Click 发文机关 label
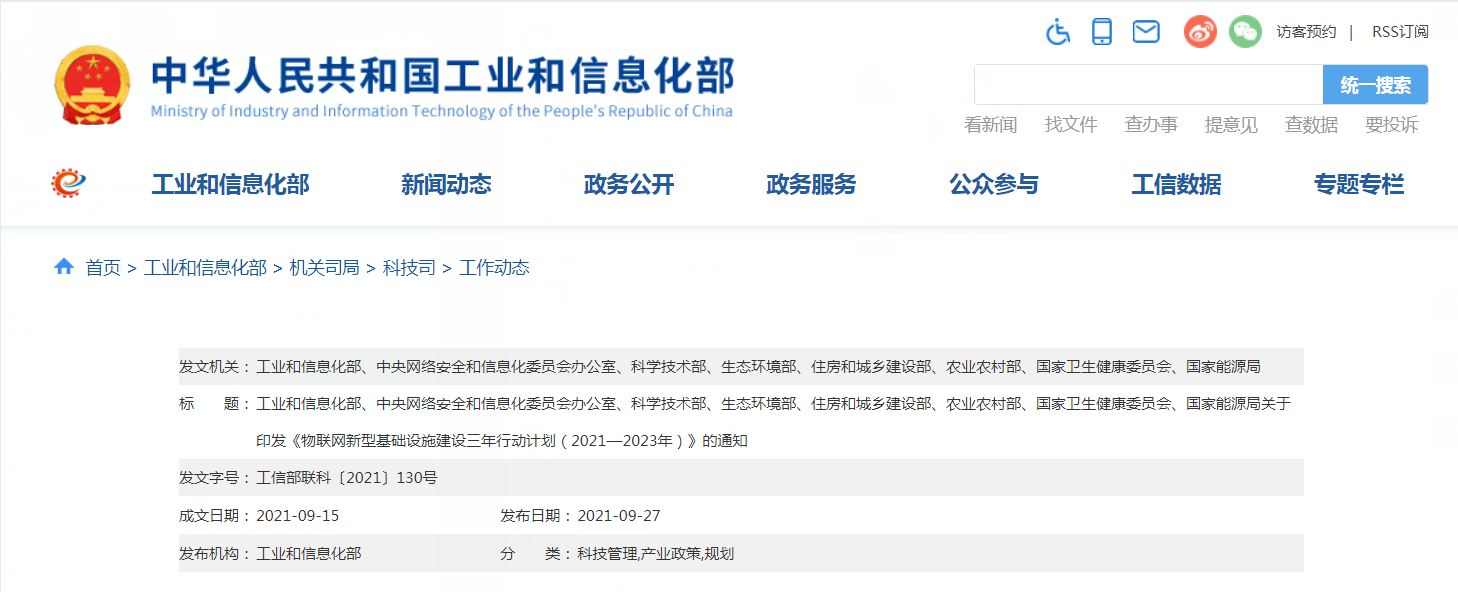 [215, 367]
